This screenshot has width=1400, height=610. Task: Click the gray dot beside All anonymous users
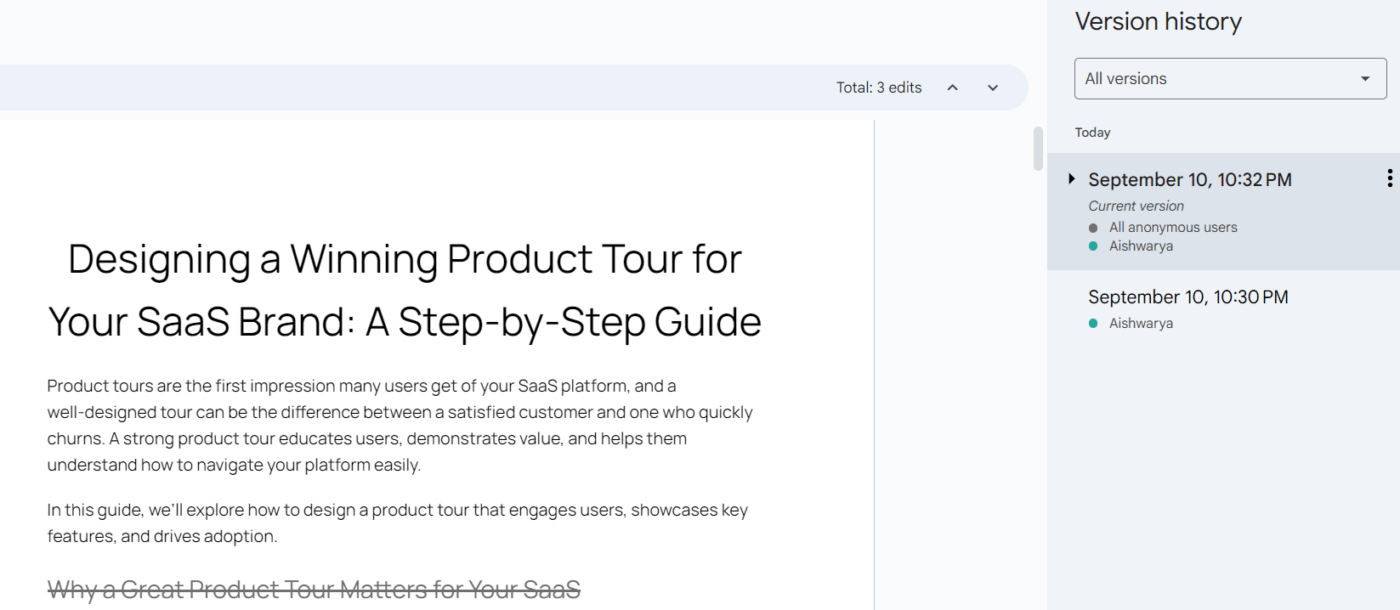point(1093,228)
